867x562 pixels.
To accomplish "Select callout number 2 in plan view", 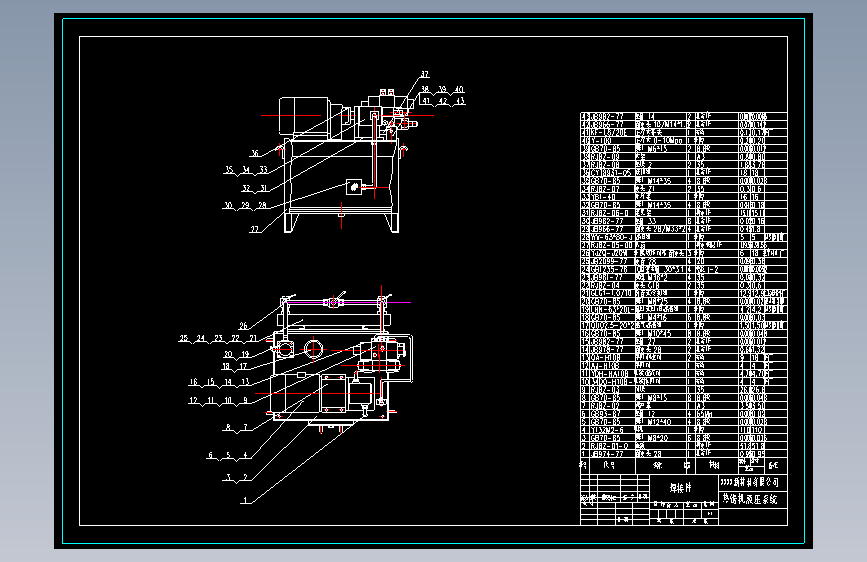I will [x=246, y=477].
